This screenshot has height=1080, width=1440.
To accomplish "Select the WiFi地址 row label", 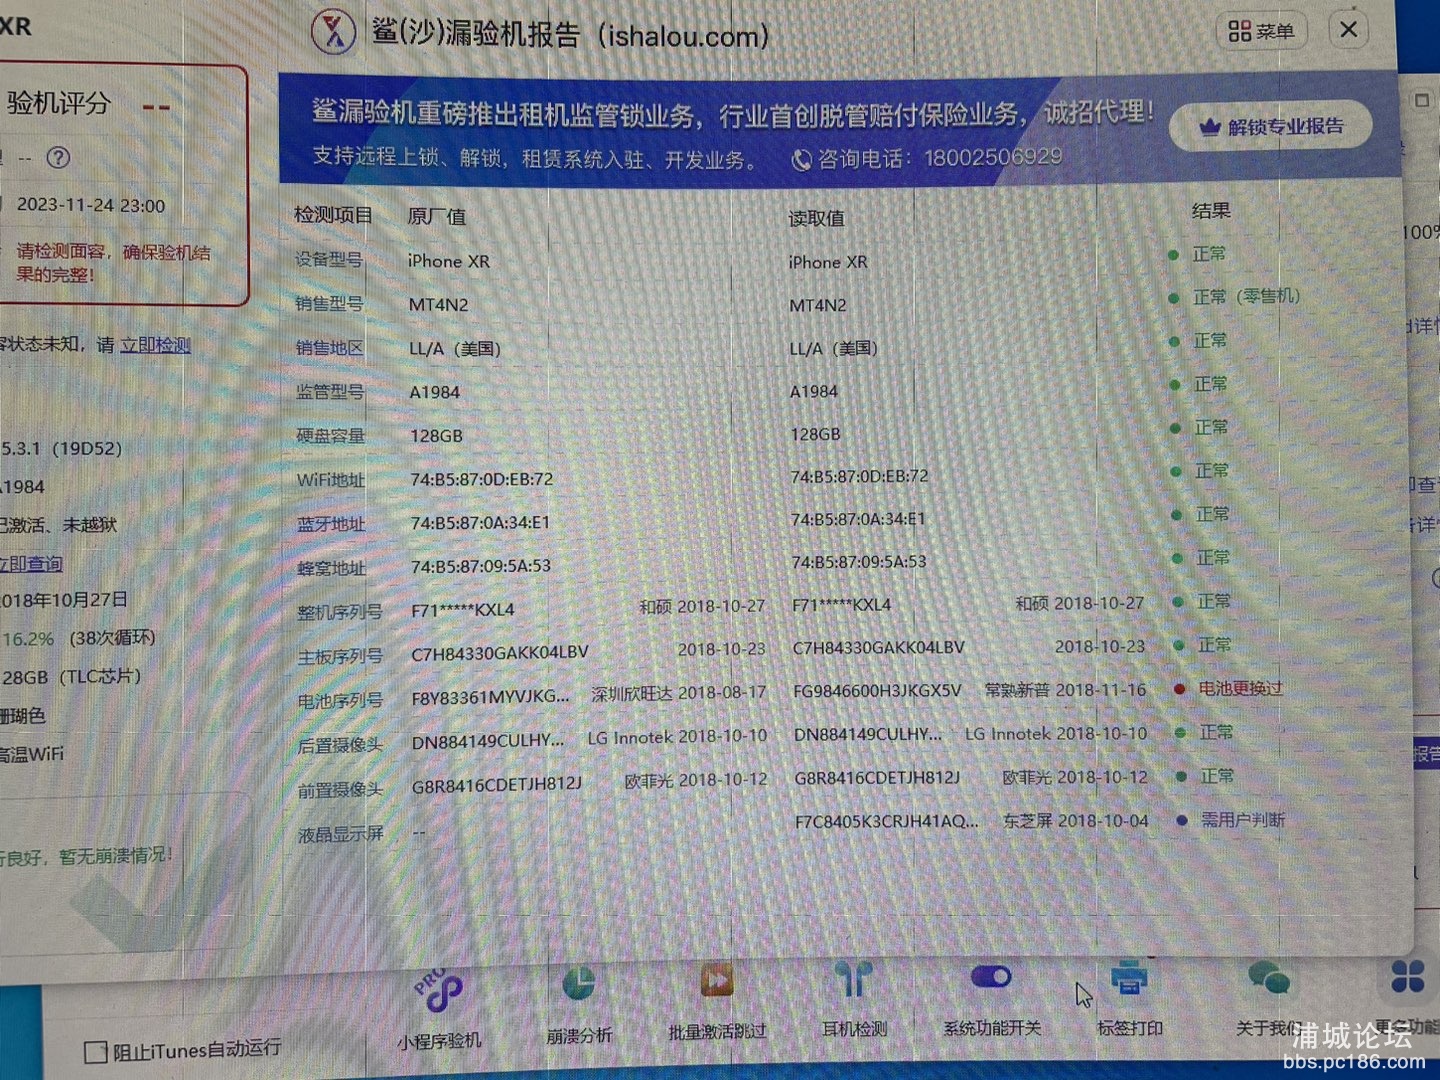I will 331,480.
